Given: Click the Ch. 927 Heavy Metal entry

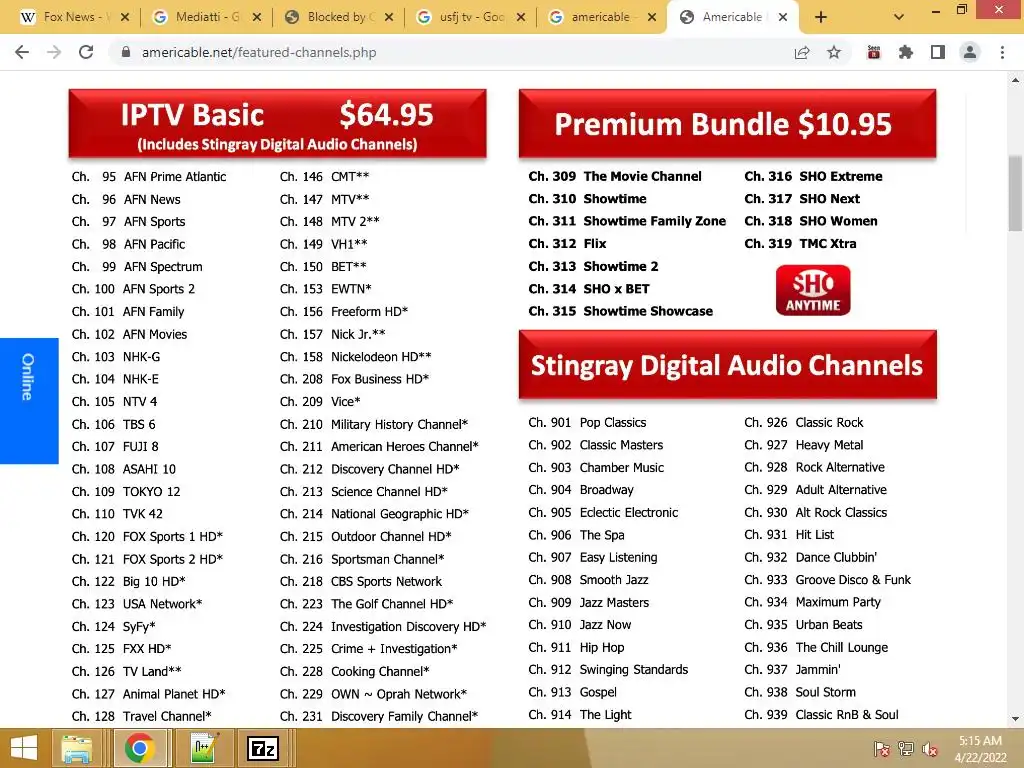Looking at the screenshot, I should point(803,445).
